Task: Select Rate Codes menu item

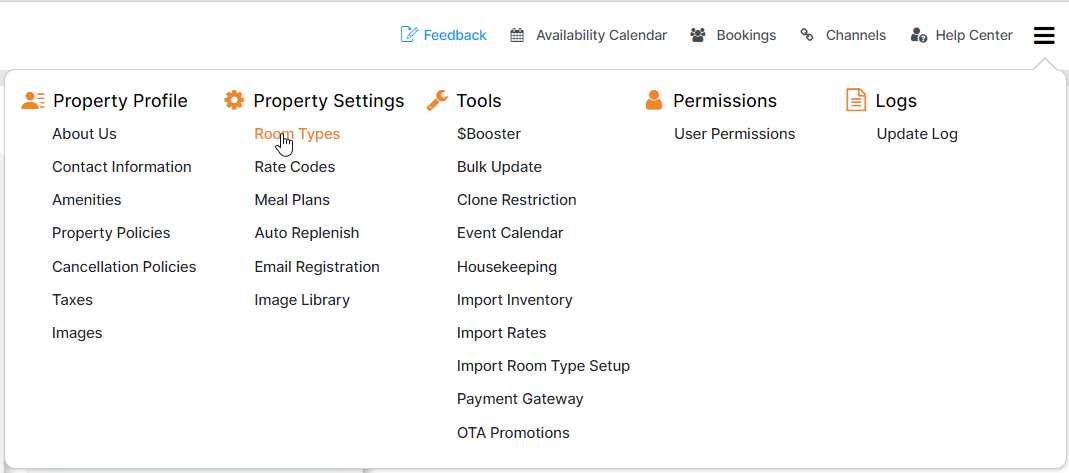Action: coord(294,167)
